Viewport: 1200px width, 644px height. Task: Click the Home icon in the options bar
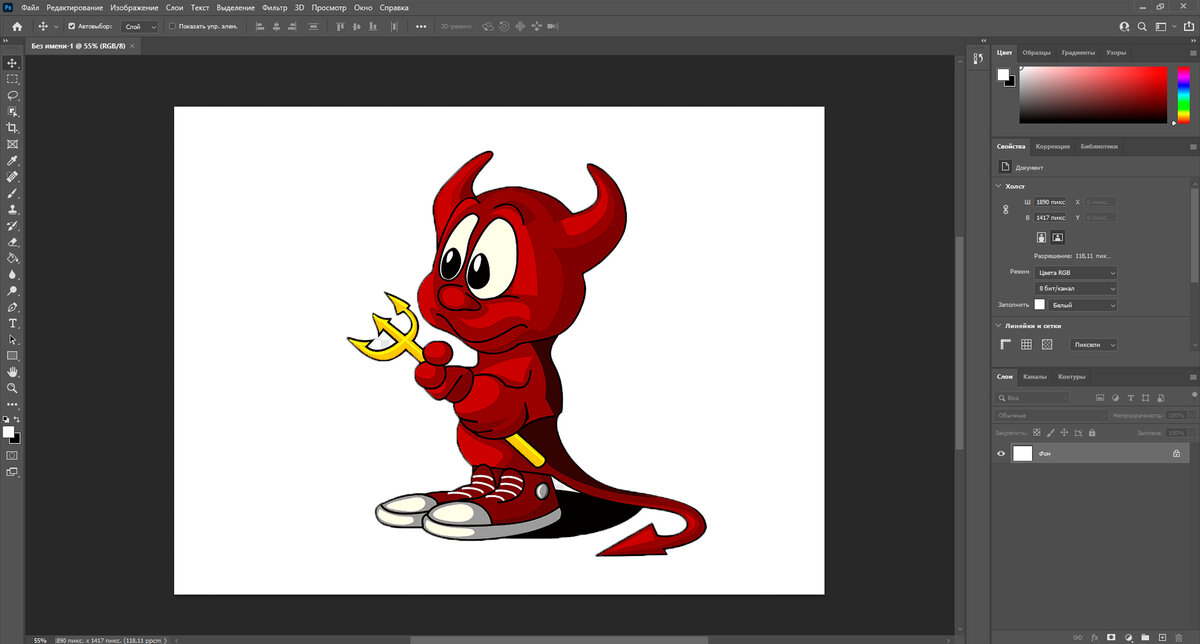pyautogui.click(x=16, y=27)
